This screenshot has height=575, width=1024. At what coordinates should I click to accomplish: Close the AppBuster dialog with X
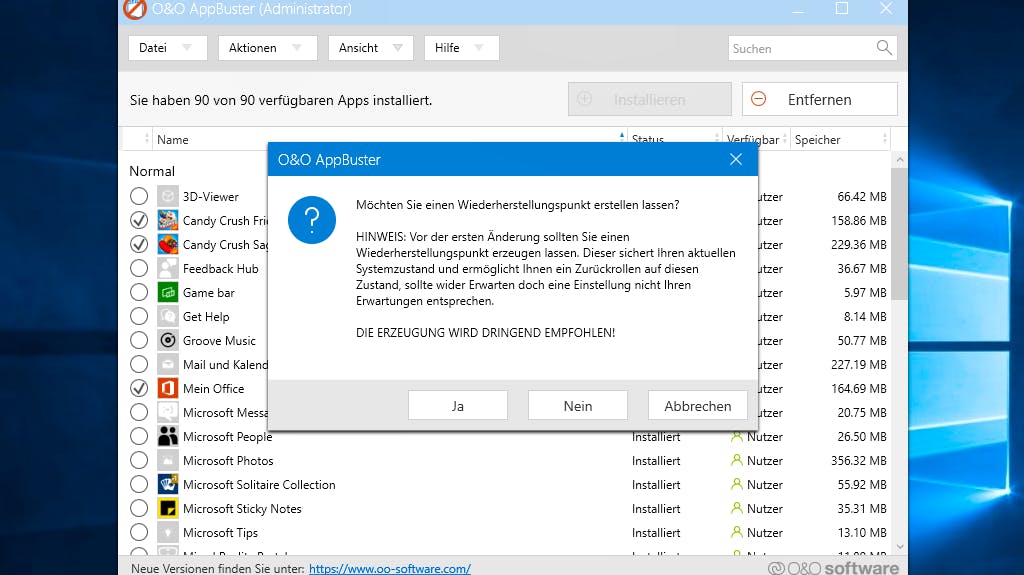(735, 159)
